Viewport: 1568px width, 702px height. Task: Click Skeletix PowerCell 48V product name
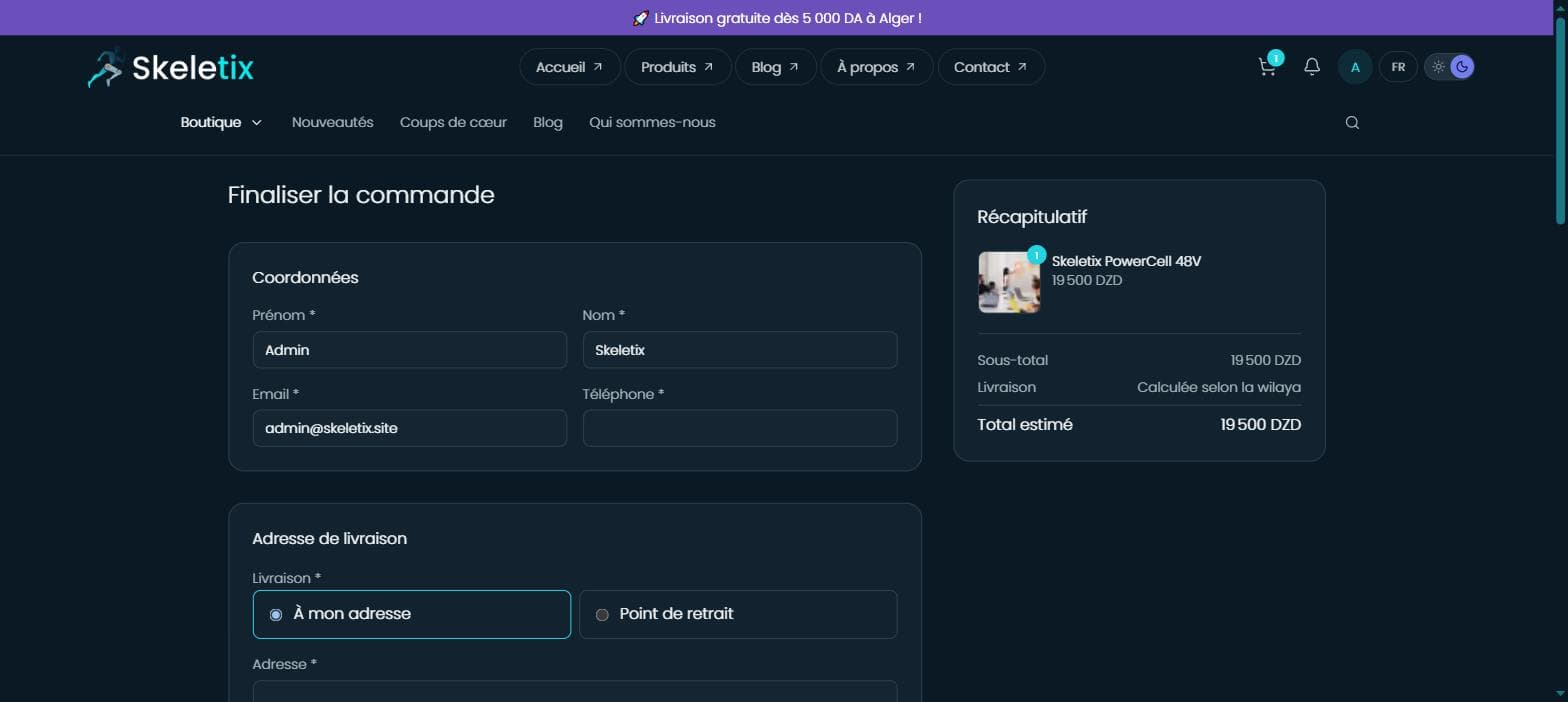pos(1126,261)
